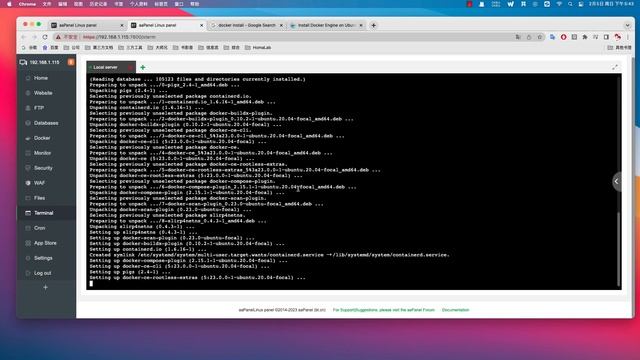
Task: Bookmark this page with the star icon
Action: (540, 37)
